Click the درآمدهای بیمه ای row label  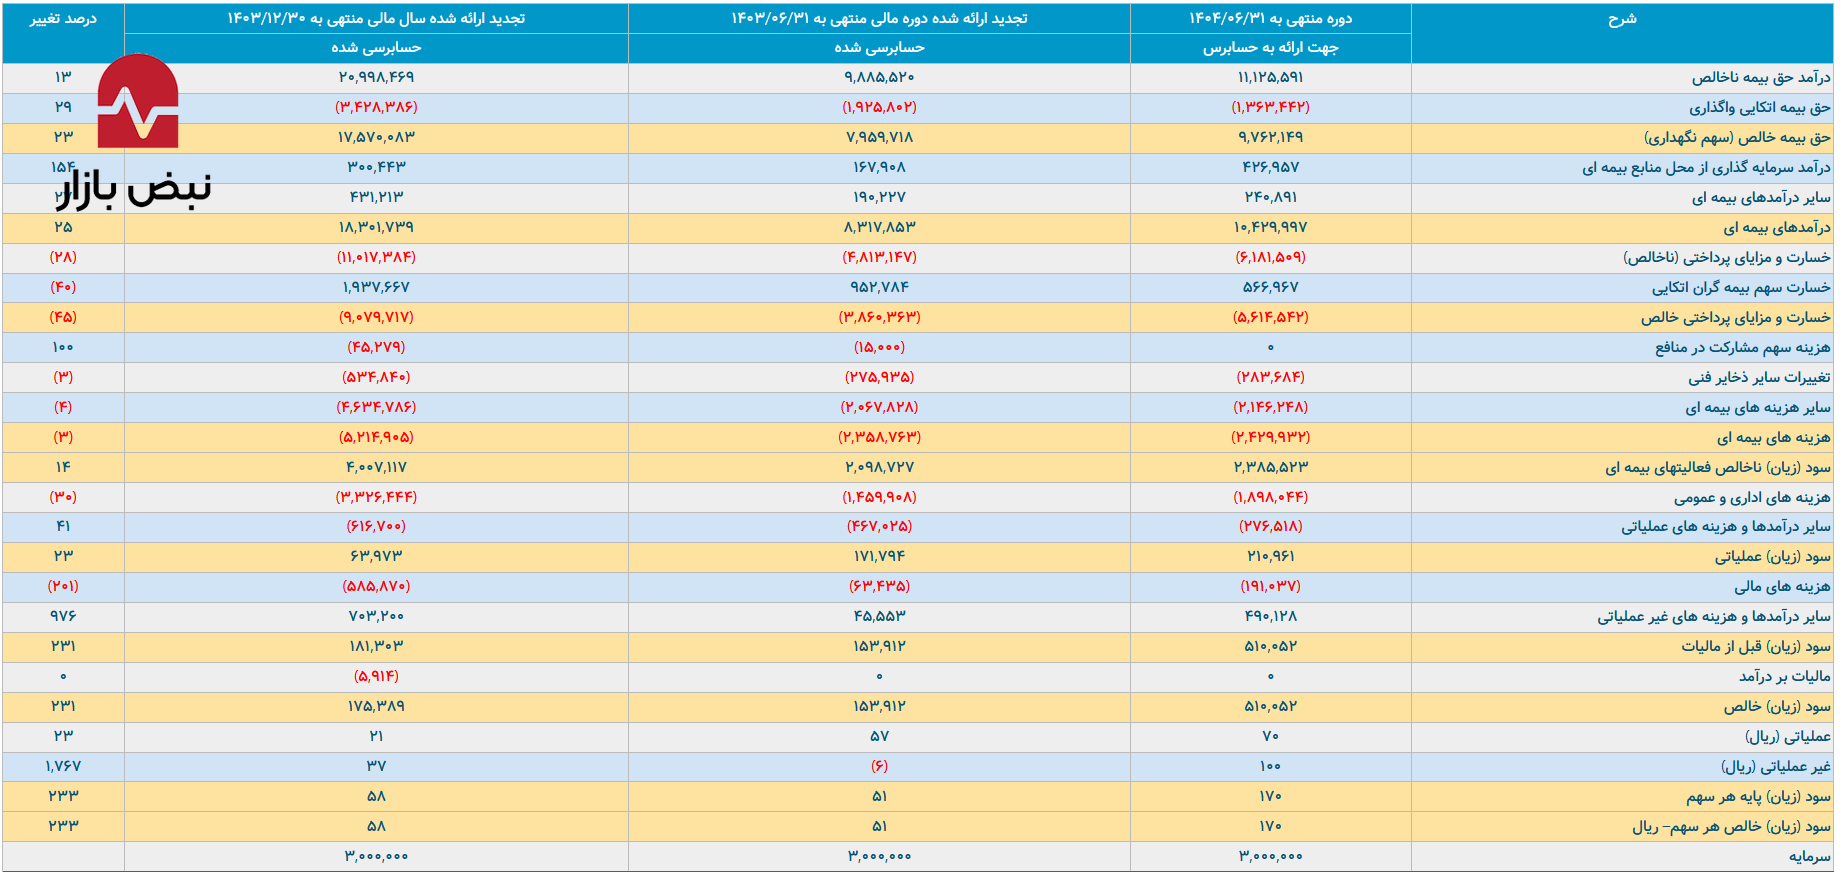click(1776, 228)
